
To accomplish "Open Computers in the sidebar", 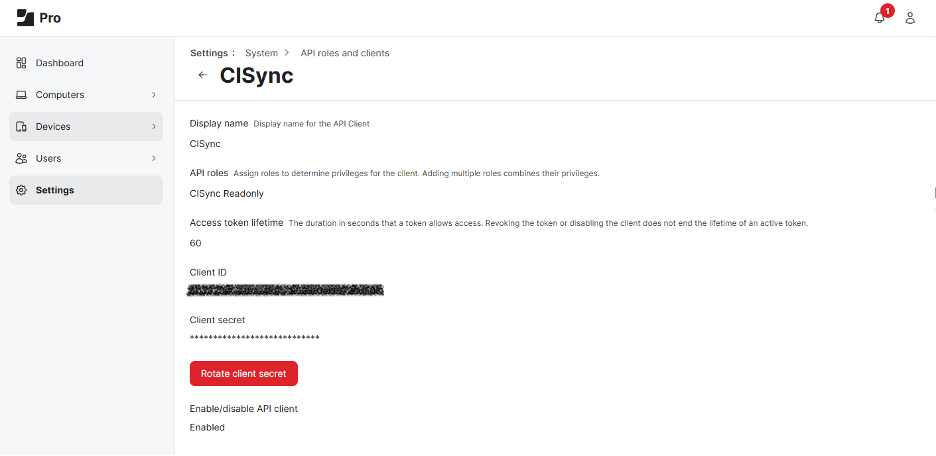I will pos(86,95).
